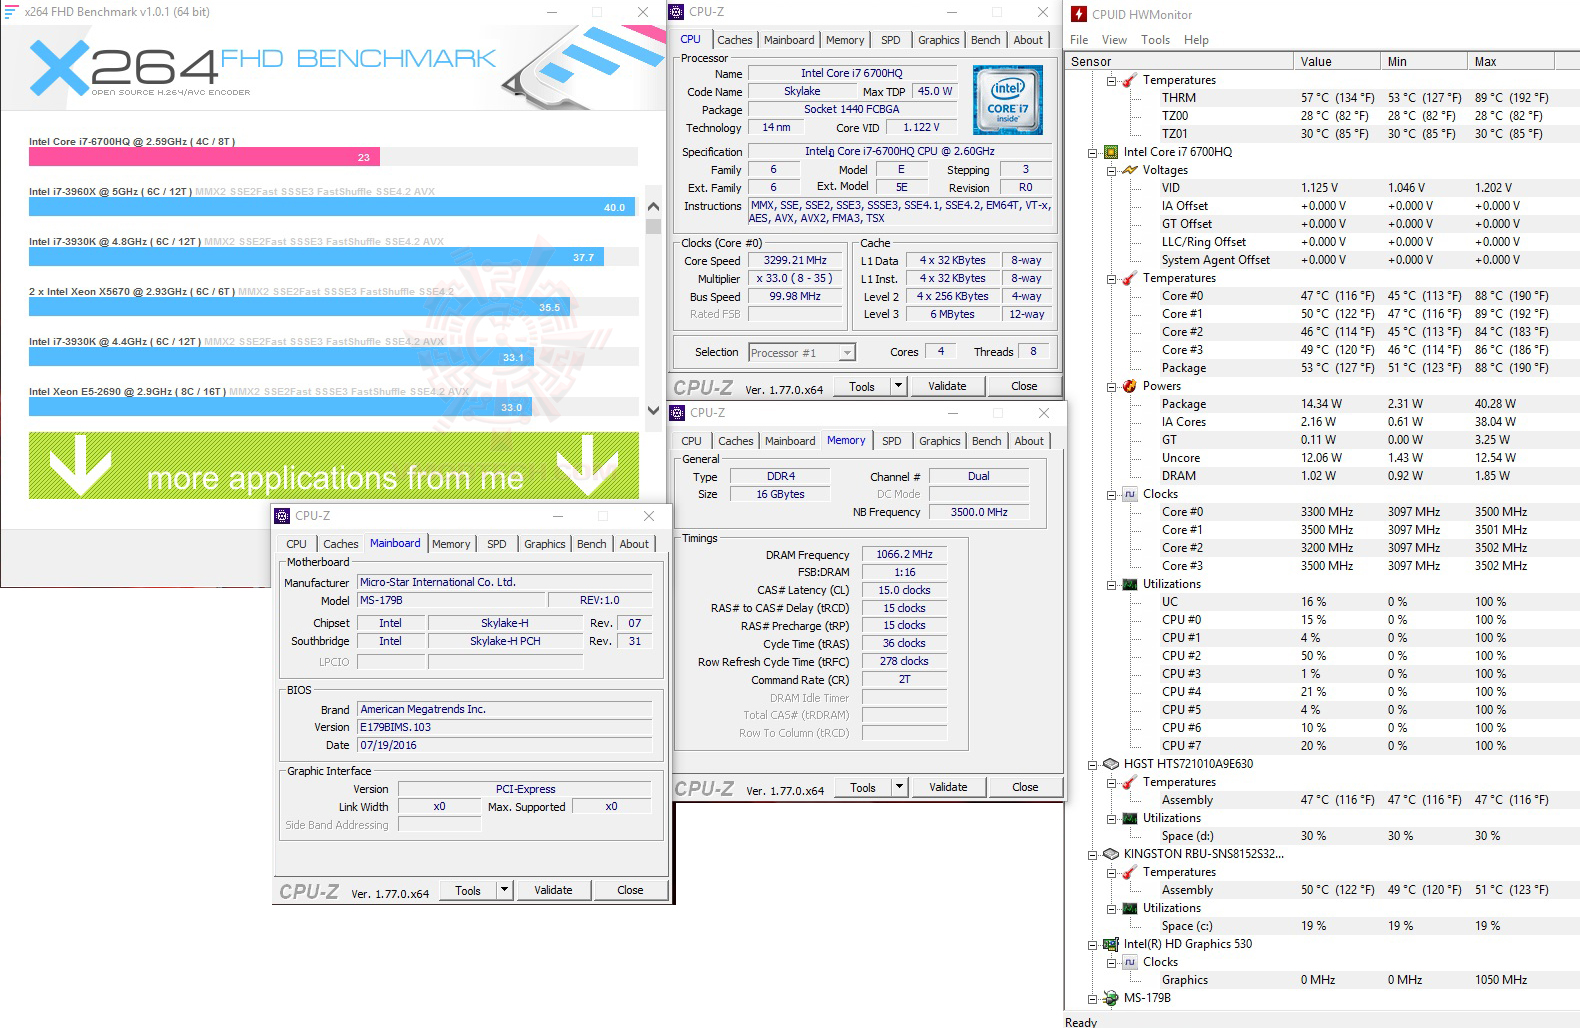Click the Temperatures thermometer icon under the KINGSTON drive

[x=1129, y=872]
